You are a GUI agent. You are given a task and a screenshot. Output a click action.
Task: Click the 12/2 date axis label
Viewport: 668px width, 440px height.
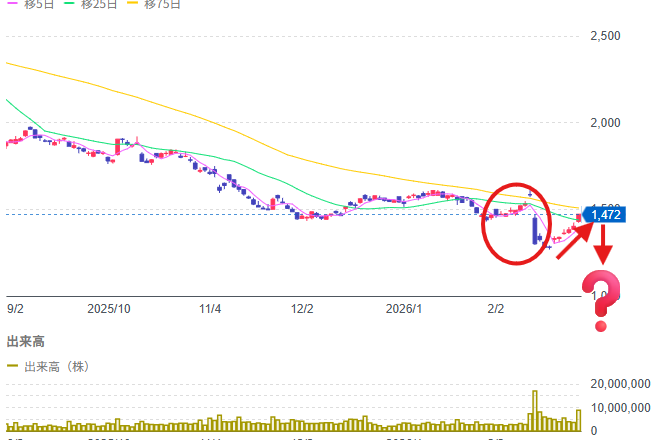point(302,310)
